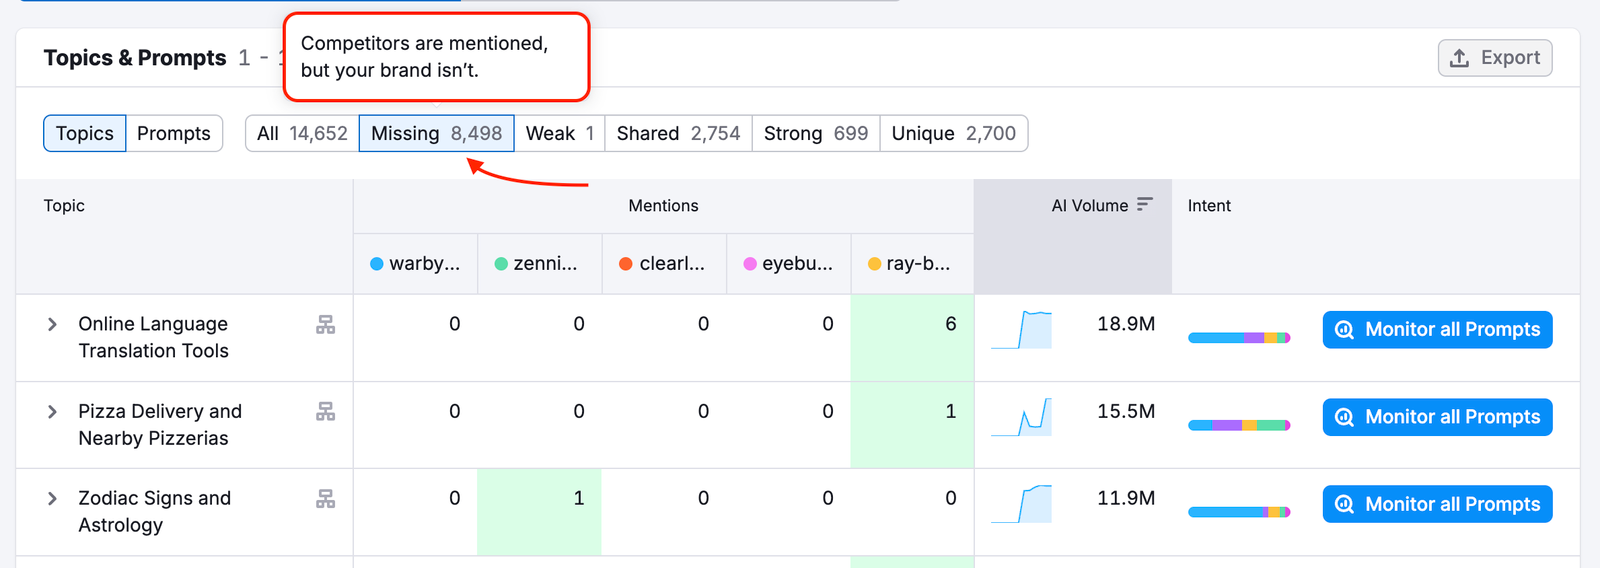Viewport: 1600px width, 568px height.
Task: Click AI Volume trend chart for 15.5M row
Action: (x=1022, y=417)
